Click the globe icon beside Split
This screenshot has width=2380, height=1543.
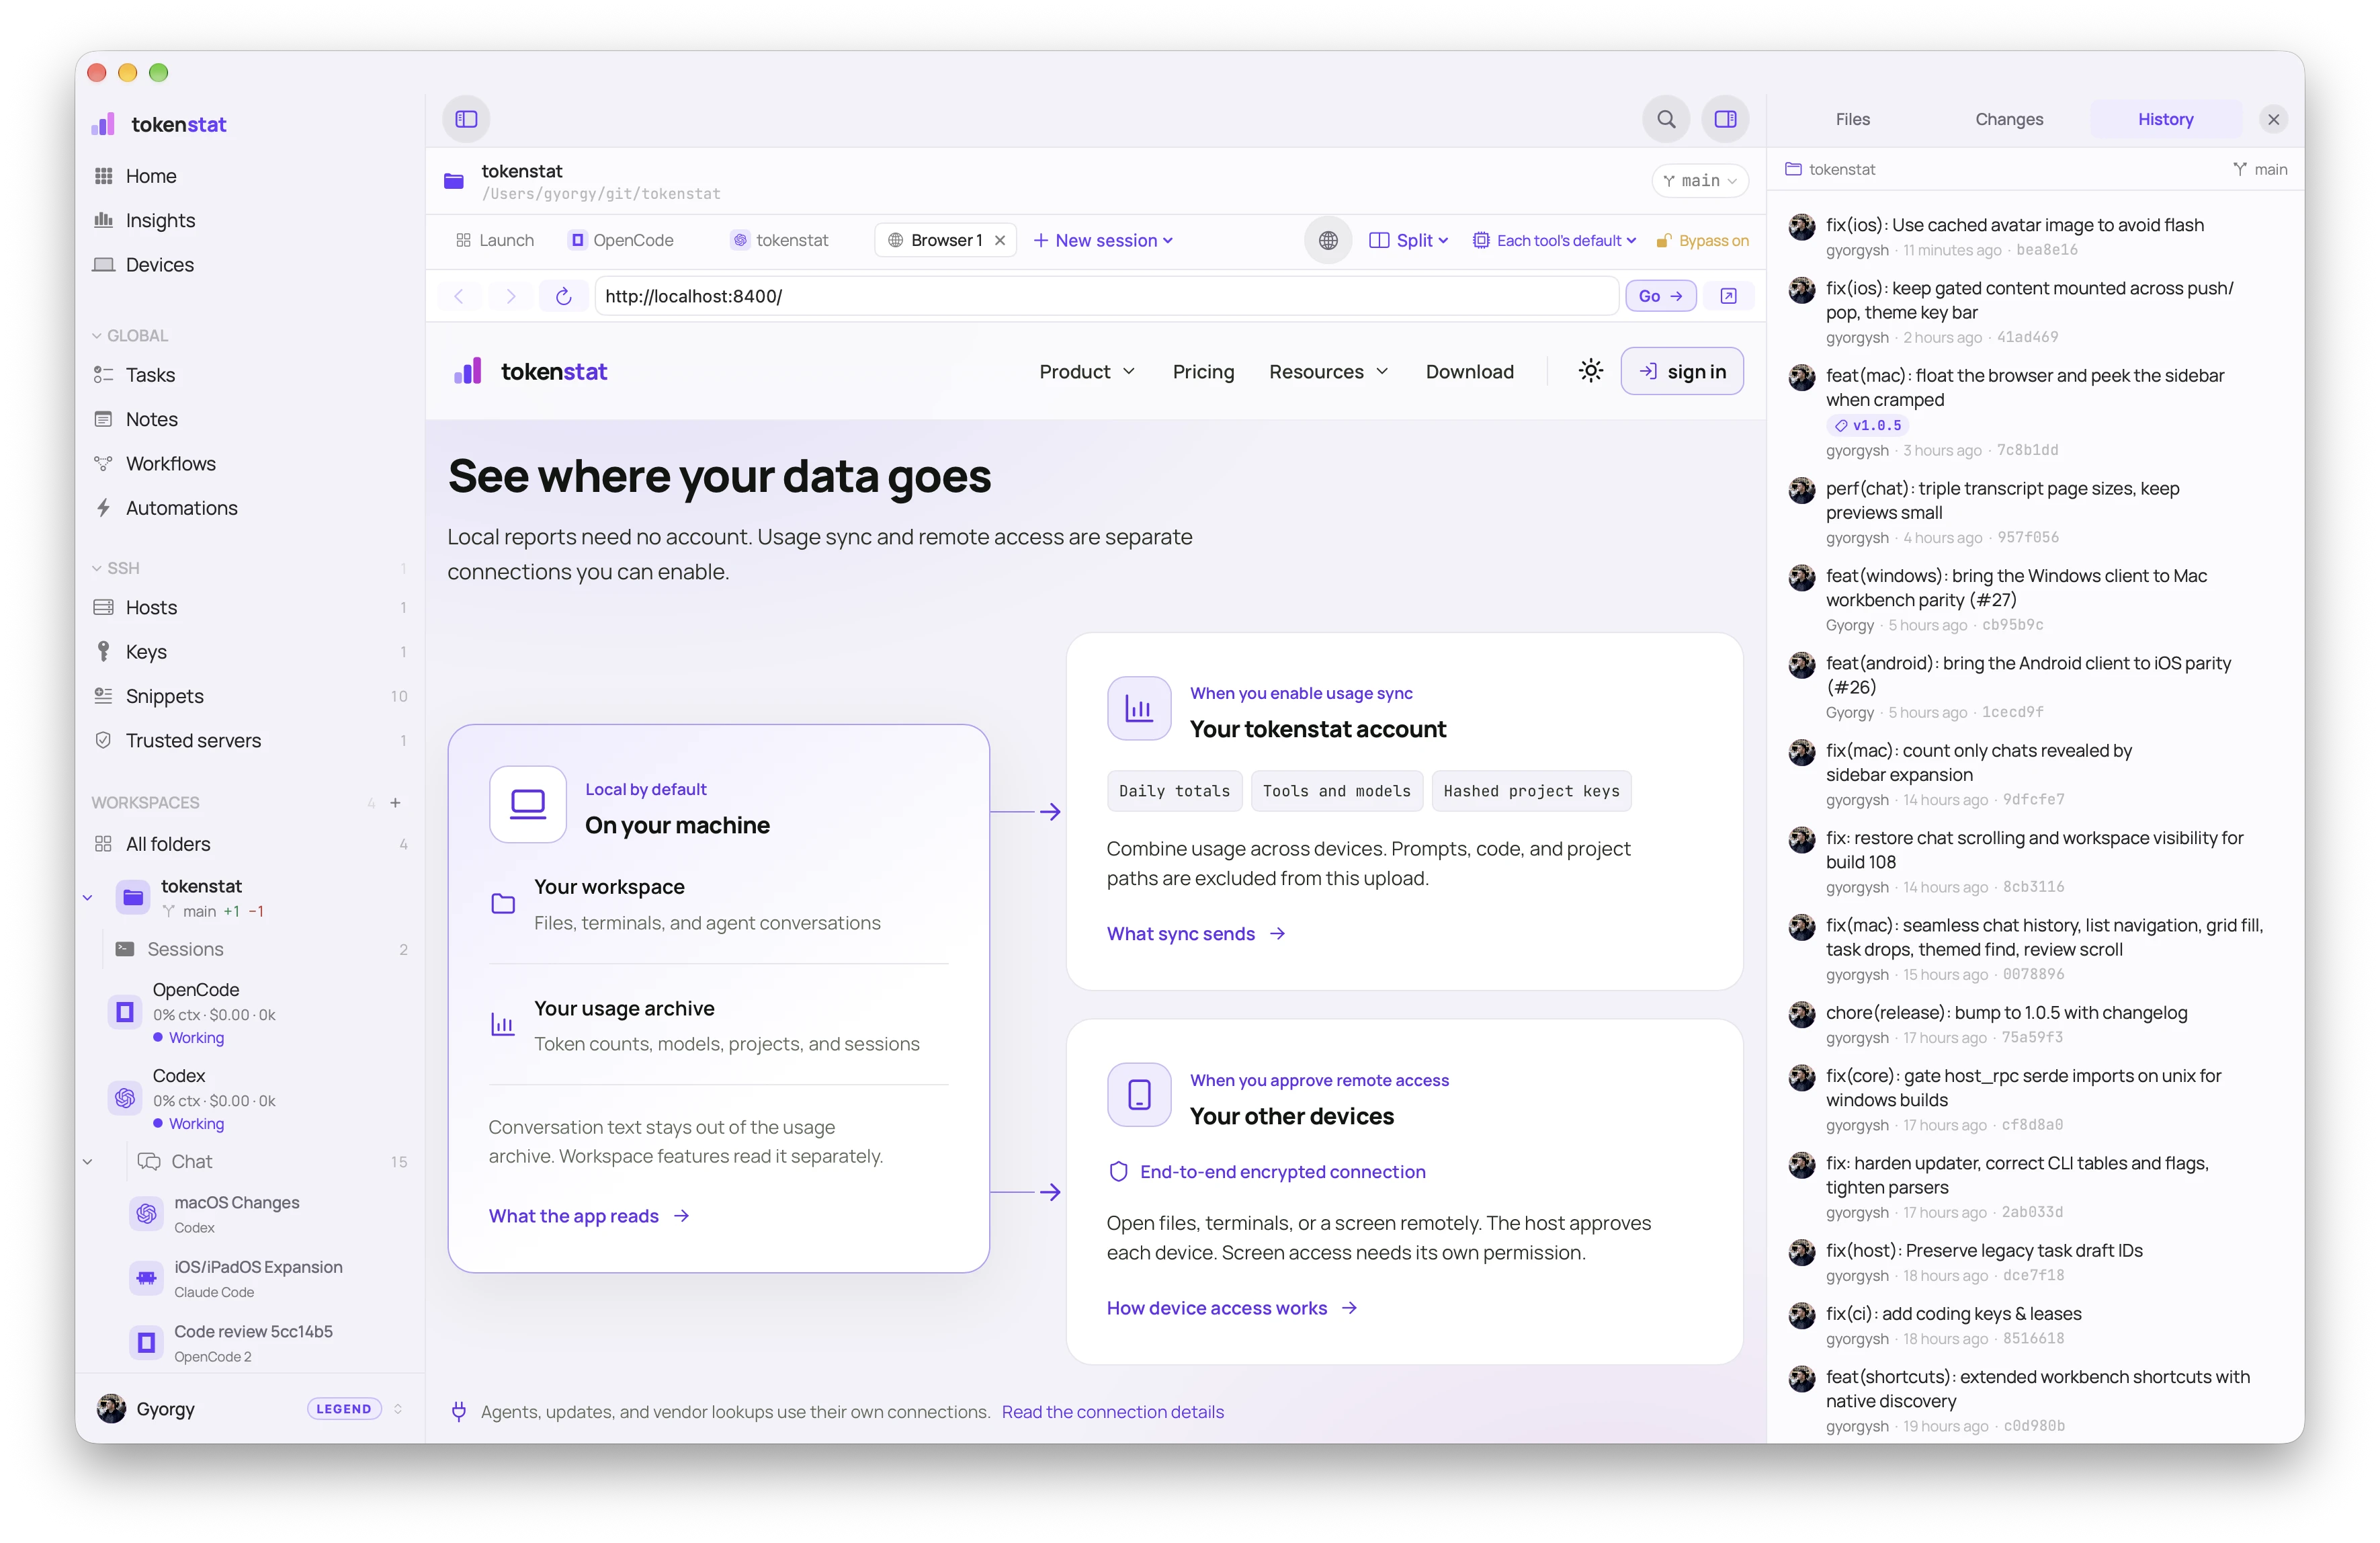pos(1328,240)
